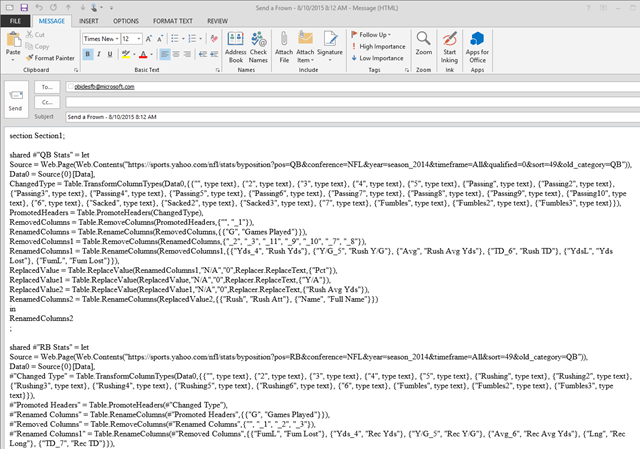
Task: Send the email message
Action: pos(16,100)
